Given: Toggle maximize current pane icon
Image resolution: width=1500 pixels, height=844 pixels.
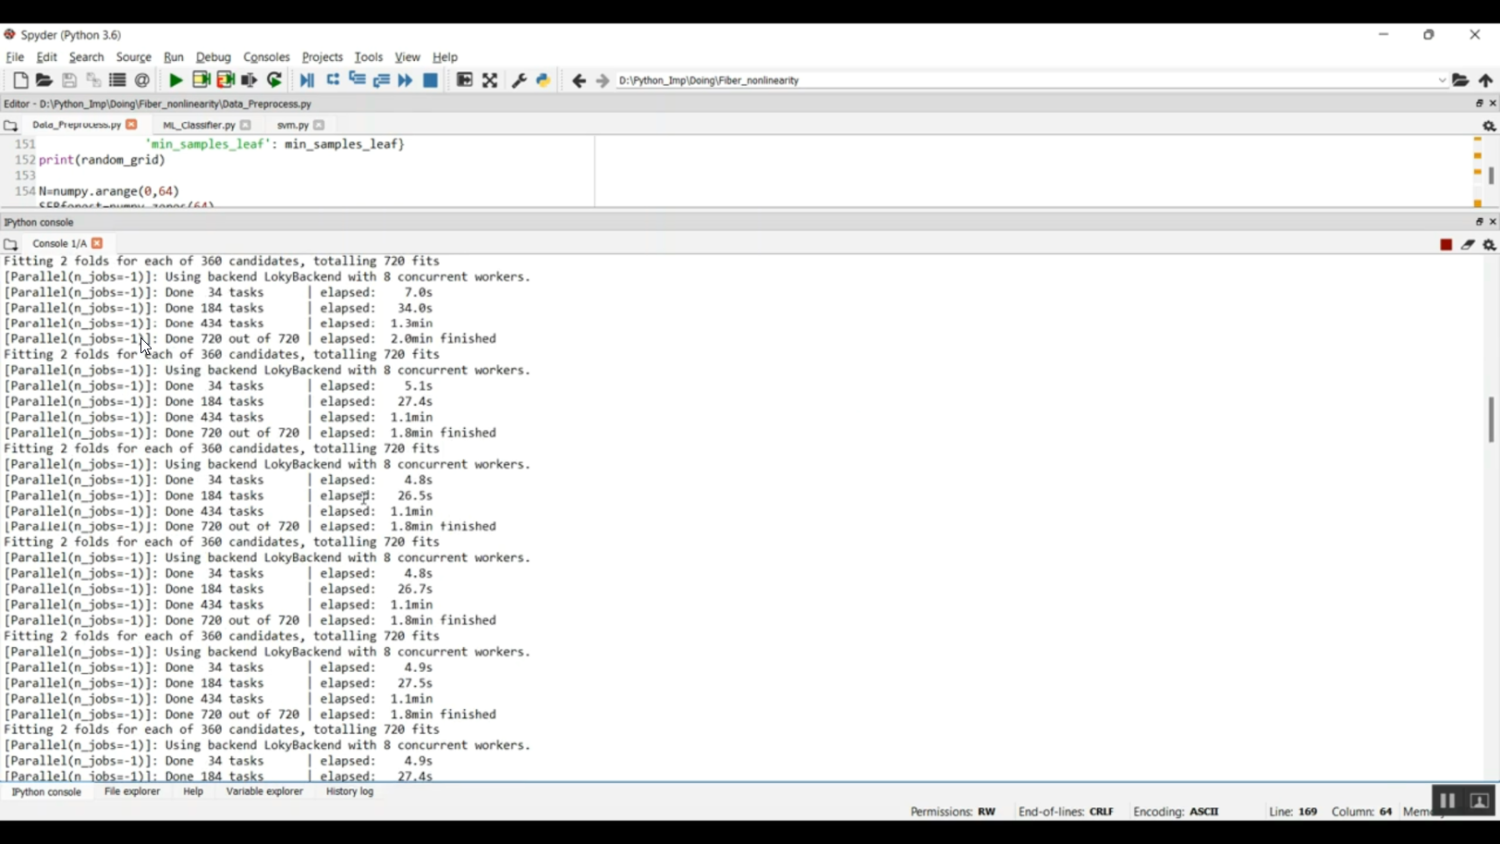Looking at the screenshot, I should 490,80.
